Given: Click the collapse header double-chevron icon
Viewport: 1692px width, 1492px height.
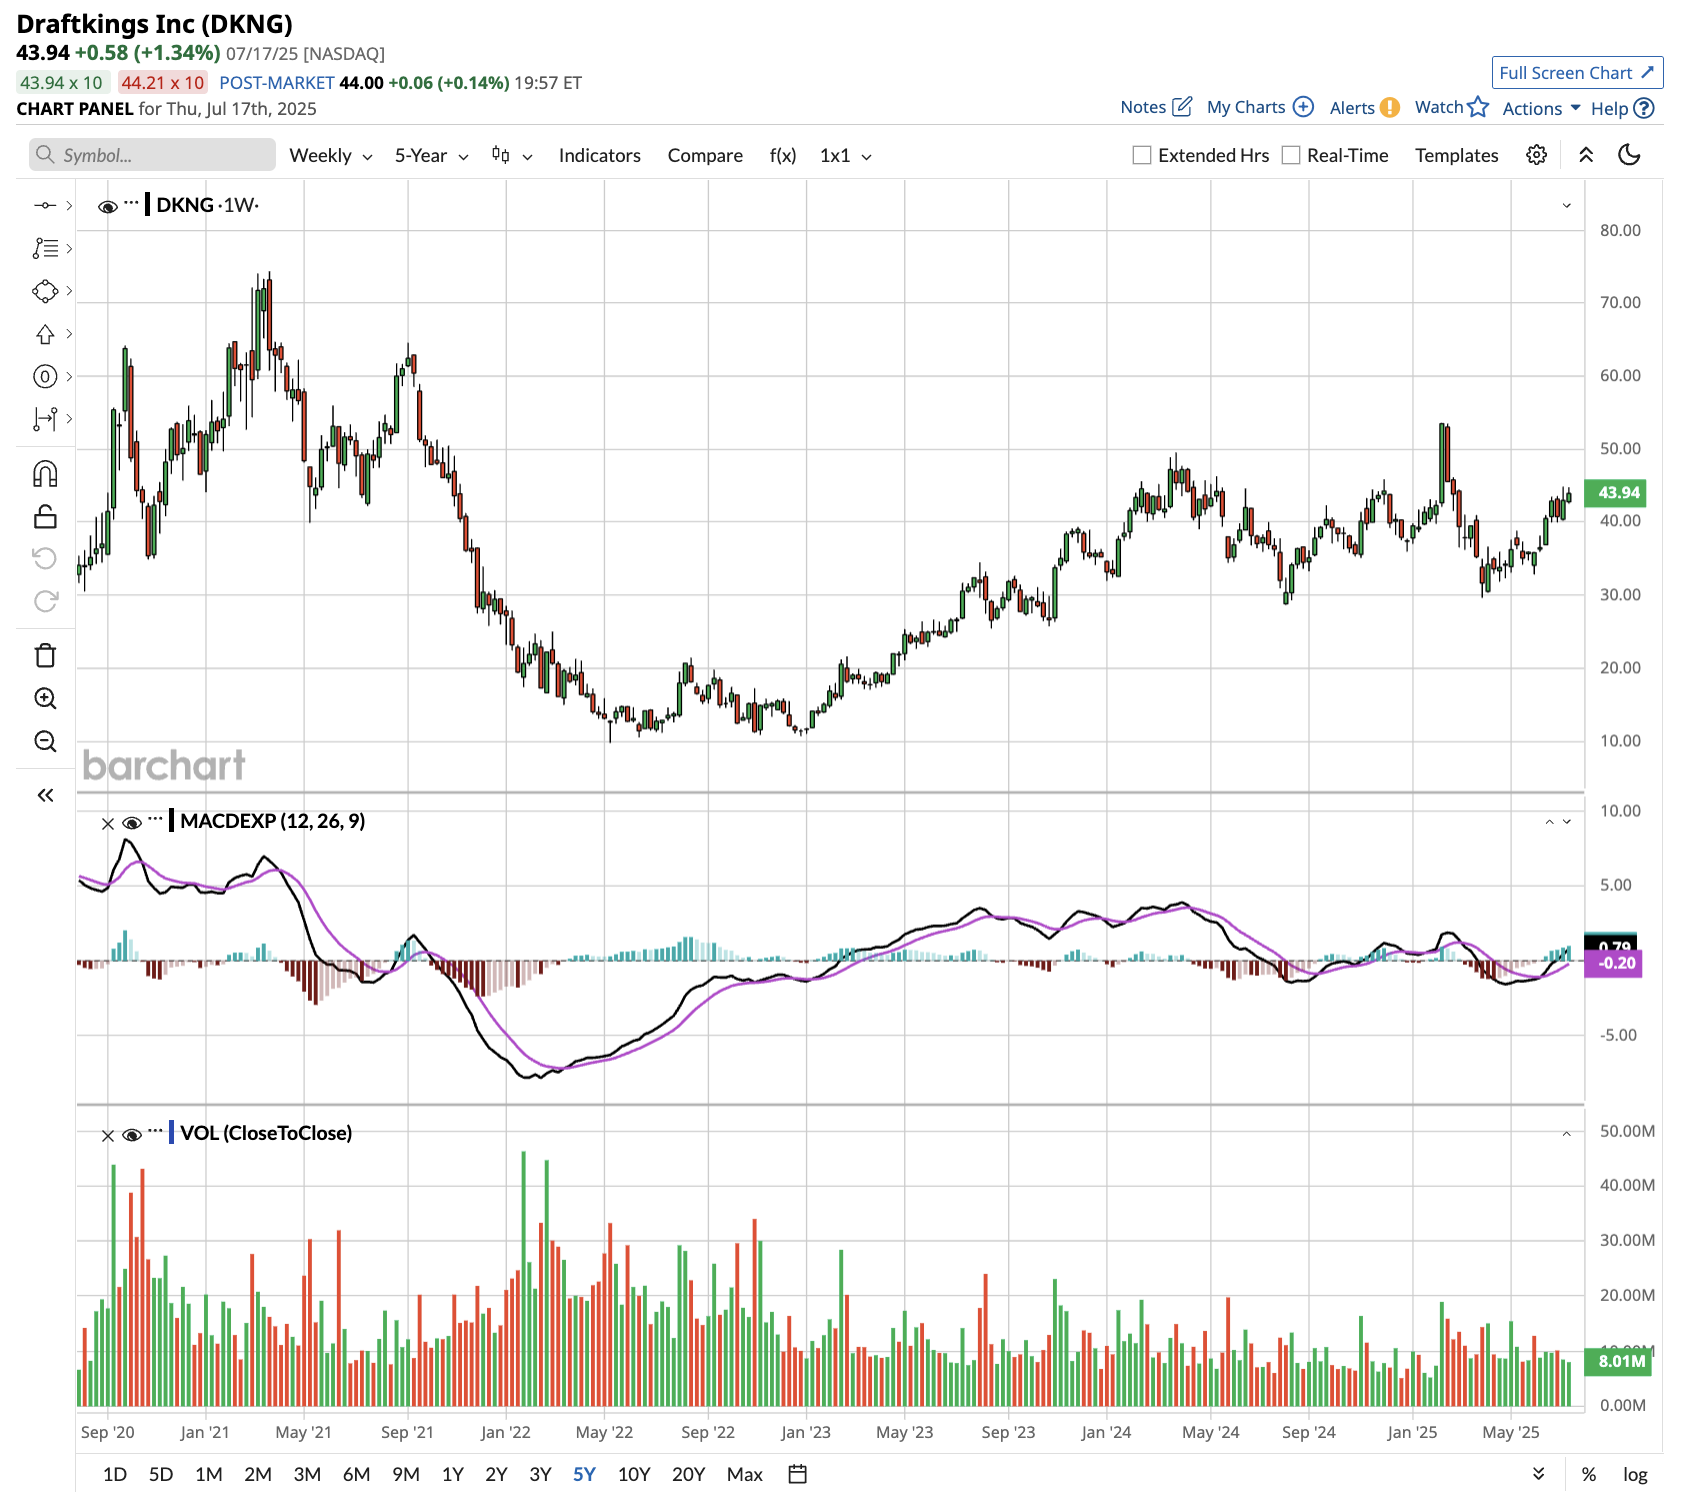Looking at the screenshot, I should coord(1586,155).
